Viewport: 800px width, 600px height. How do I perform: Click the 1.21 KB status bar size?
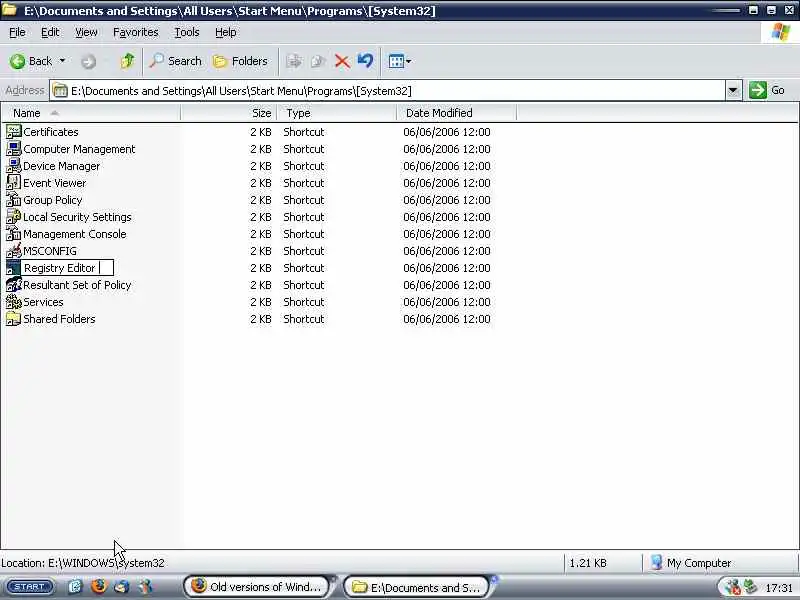(x=588, y=563)
